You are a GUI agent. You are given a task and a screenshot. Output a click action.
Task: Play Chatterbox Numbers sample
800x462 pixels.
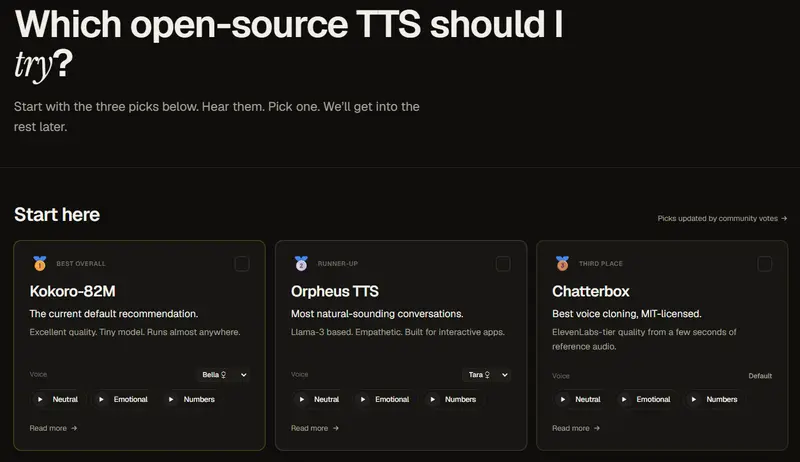tap(714, 399)
